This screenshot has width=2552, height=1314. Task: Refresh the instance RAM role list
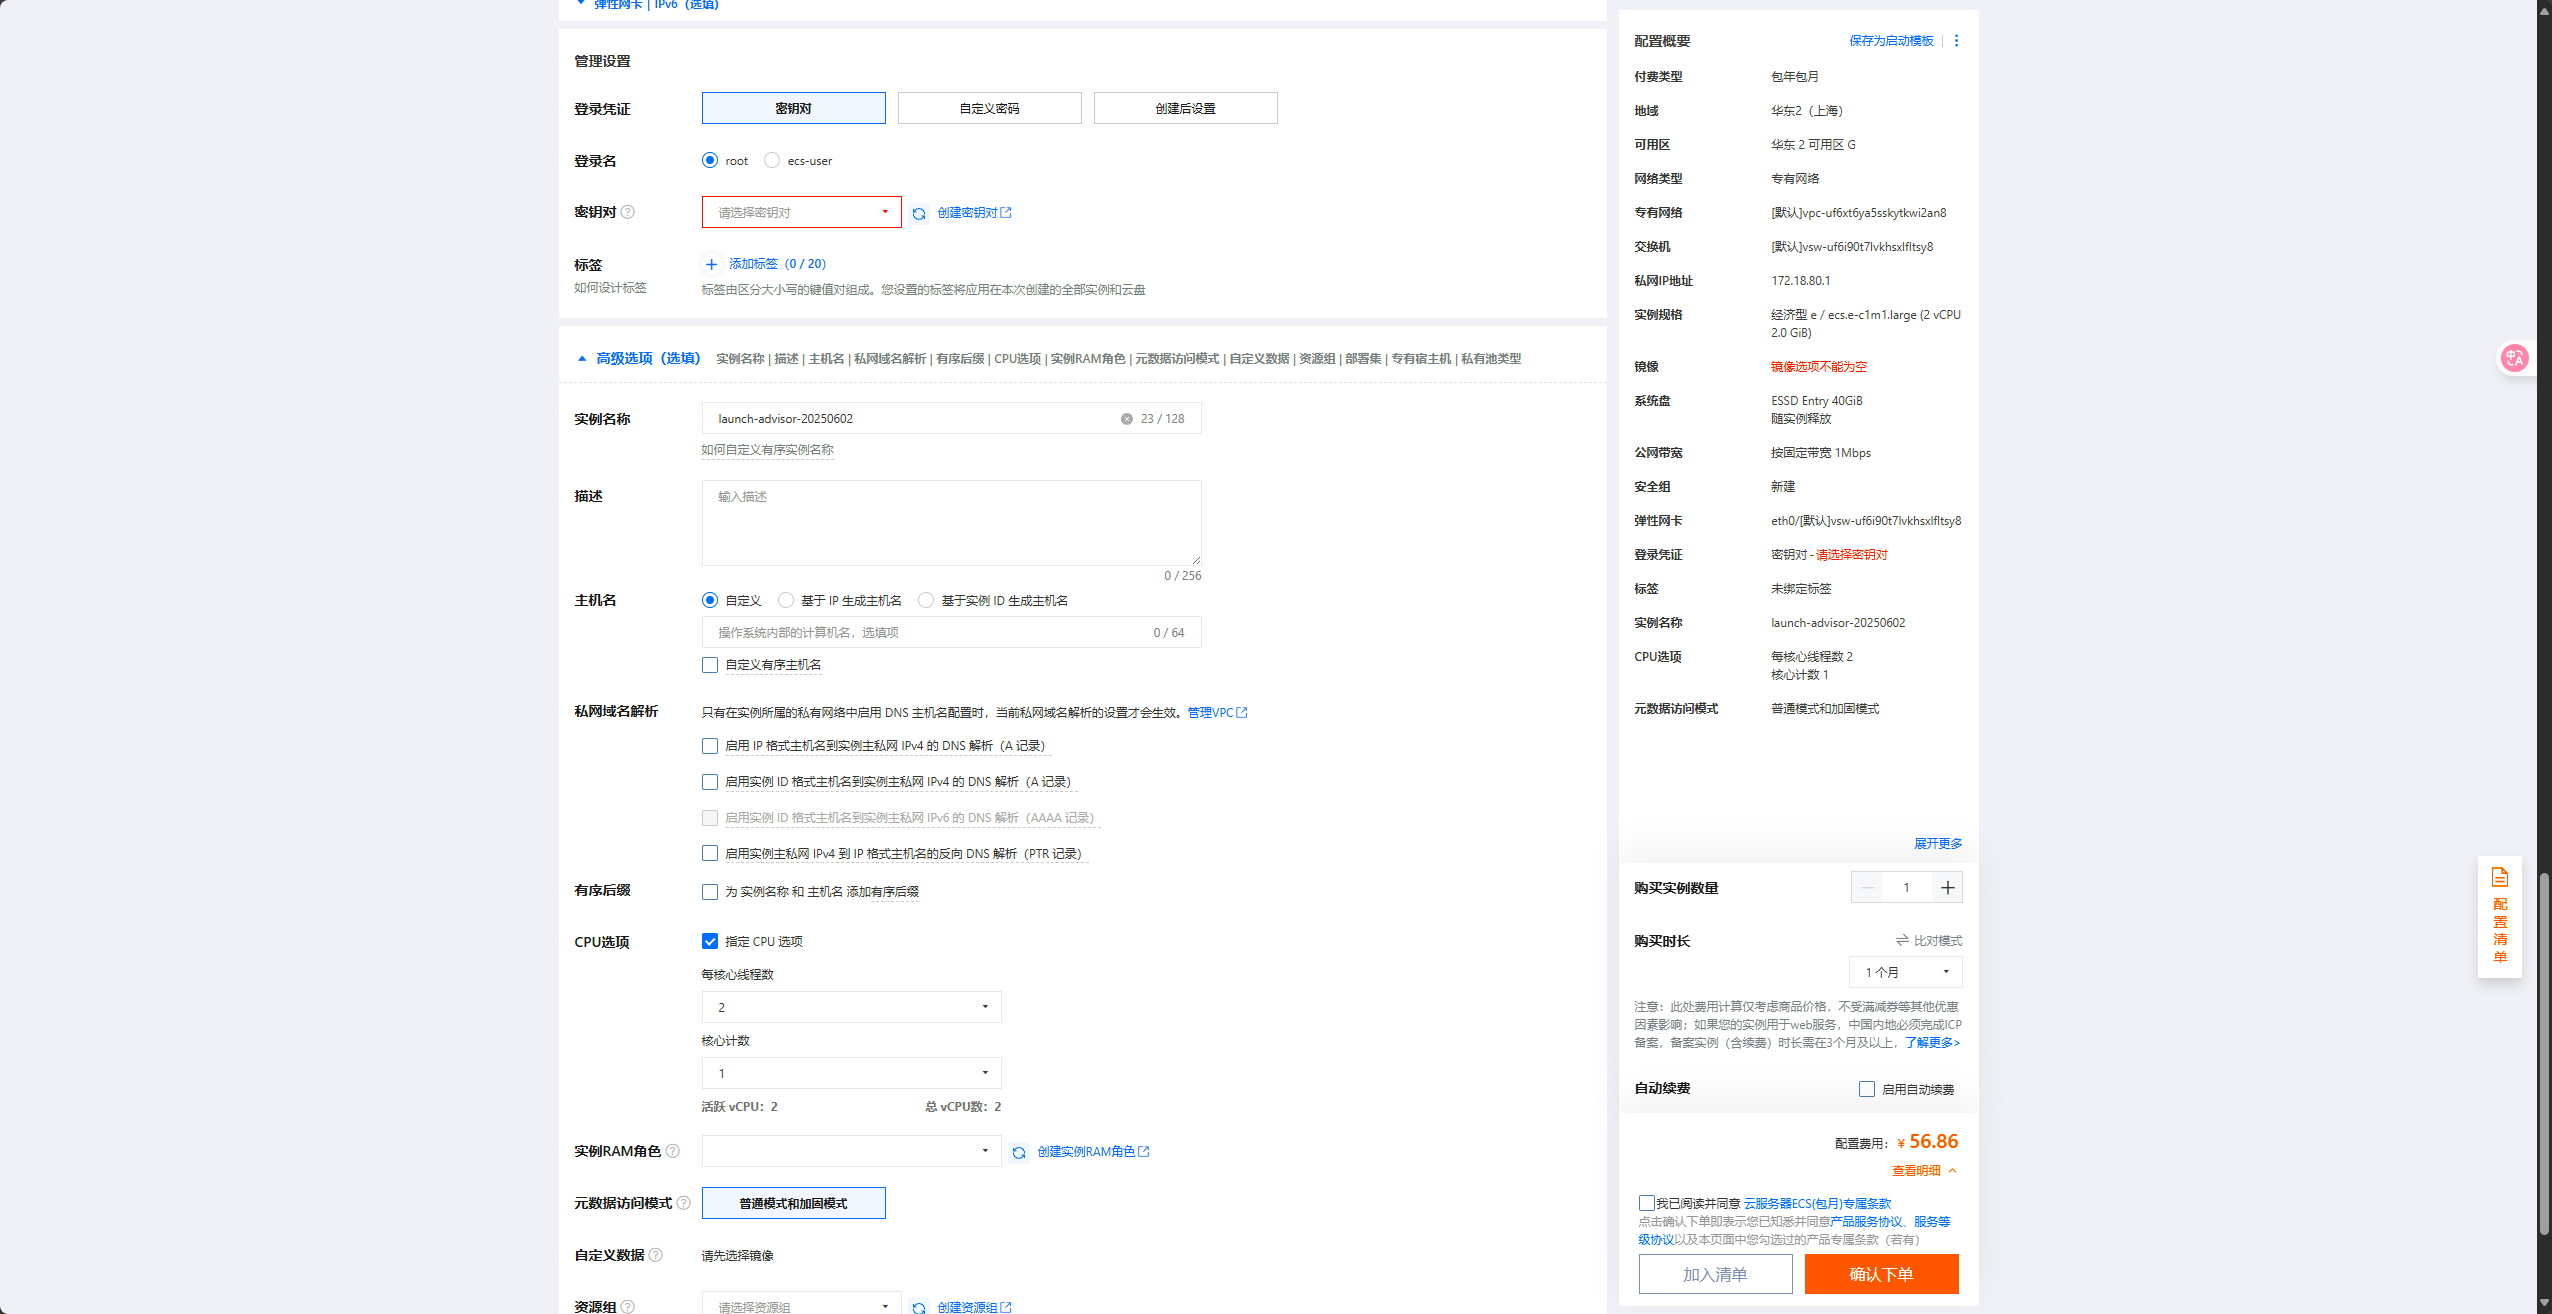(1018, 1152)
